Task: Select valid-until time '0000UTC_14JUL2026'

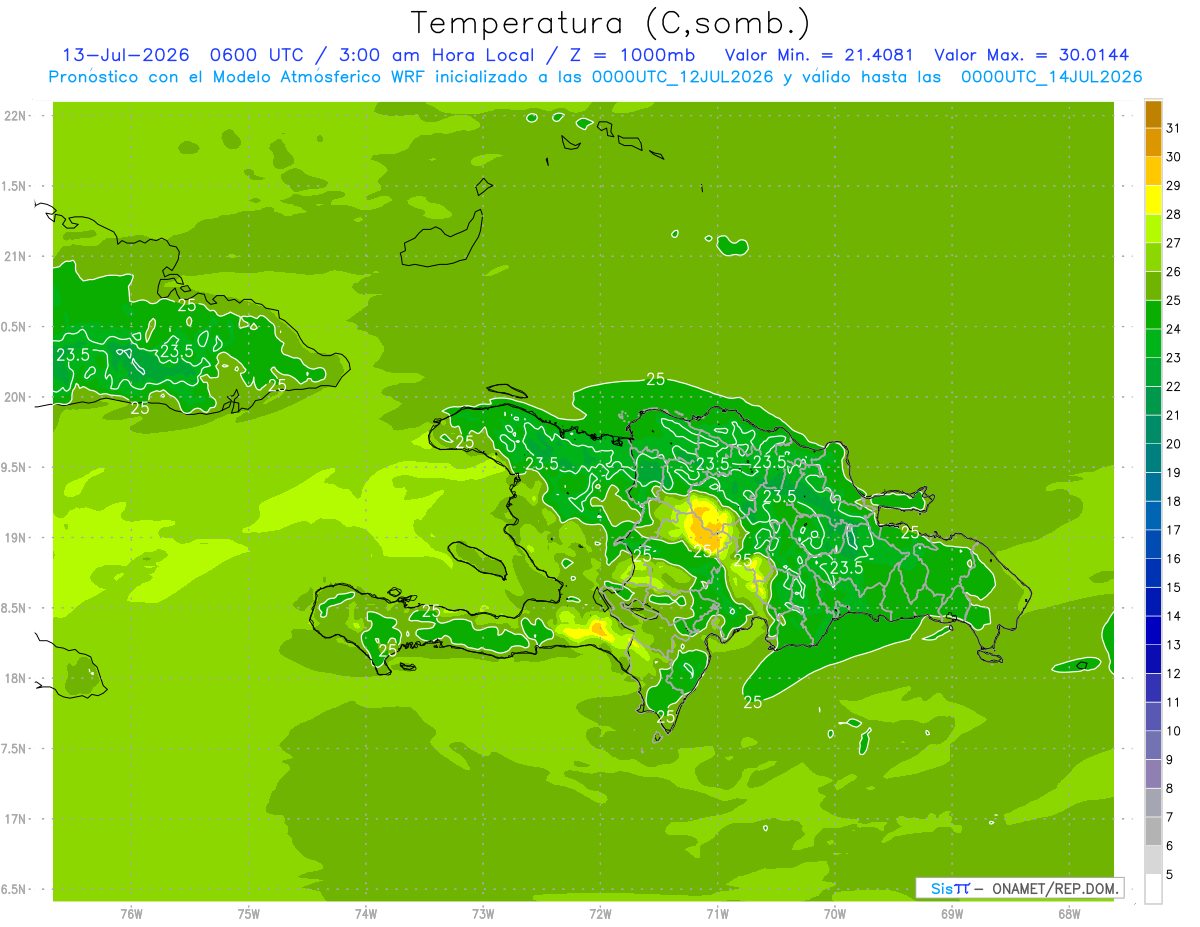Action: pos(1052,76)
